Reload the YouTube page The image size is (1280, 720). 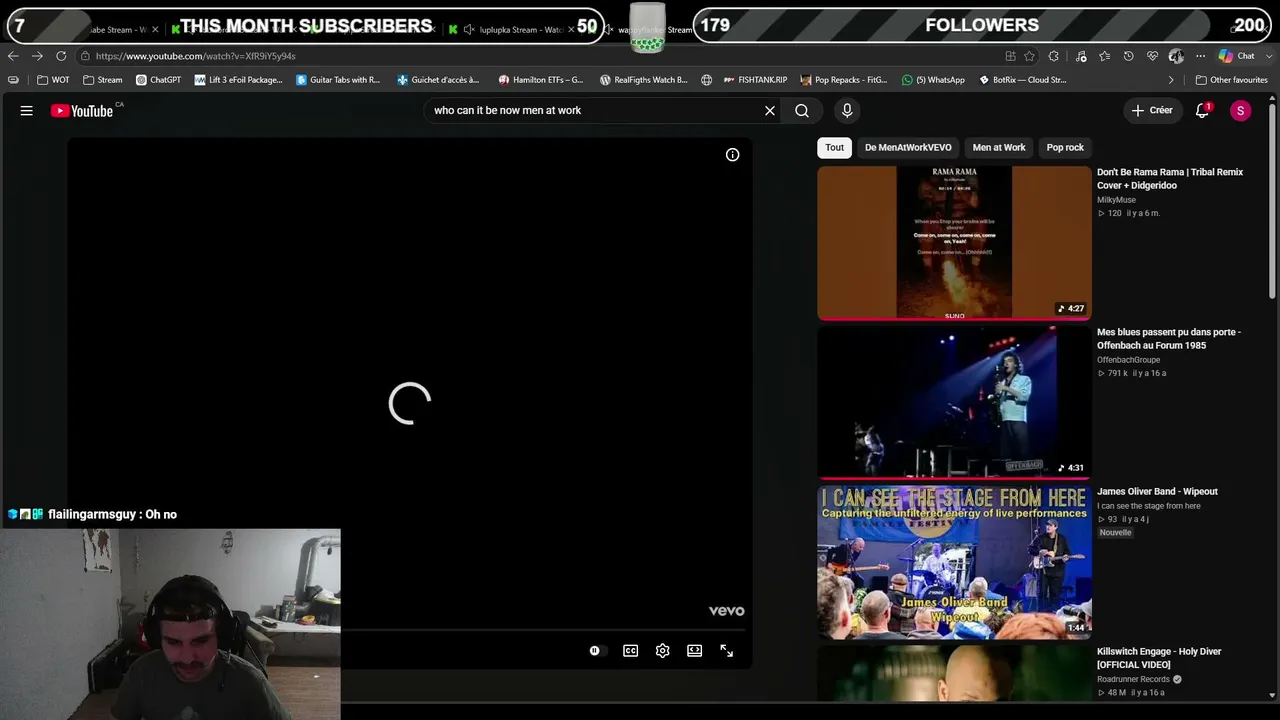click(x=61, y=56)
